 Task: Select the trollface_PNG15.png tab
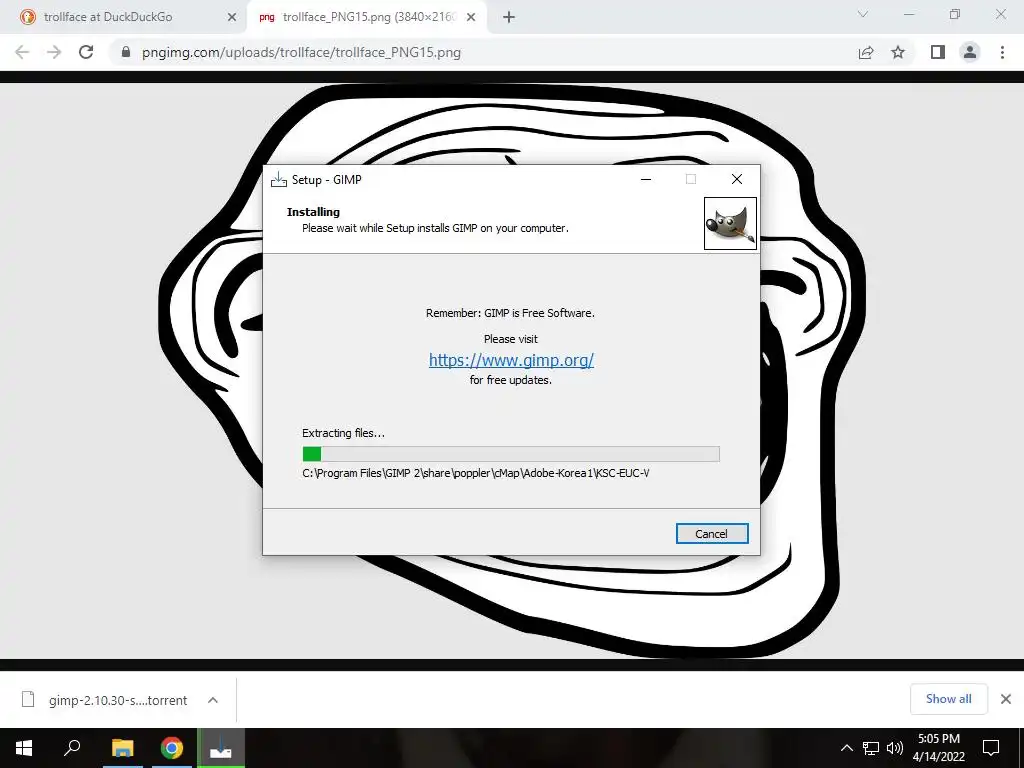(367, 17)
